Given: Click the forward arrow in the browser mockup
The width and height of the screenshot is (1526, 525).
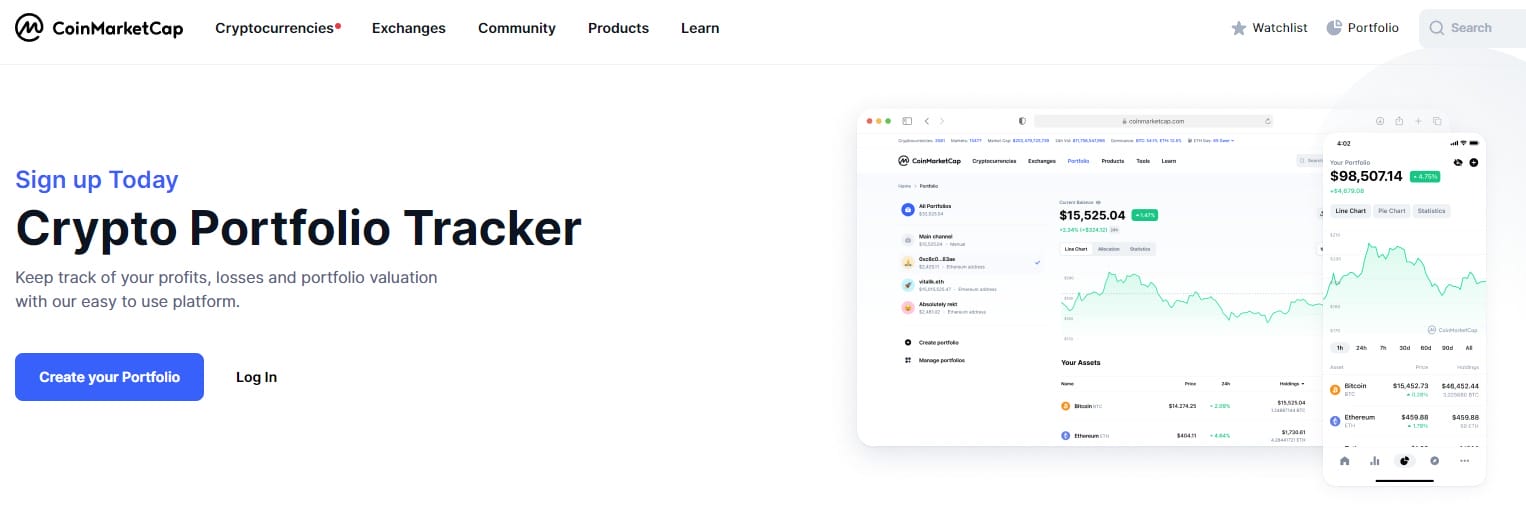Looking at the screenshot, I should [942, 121].
